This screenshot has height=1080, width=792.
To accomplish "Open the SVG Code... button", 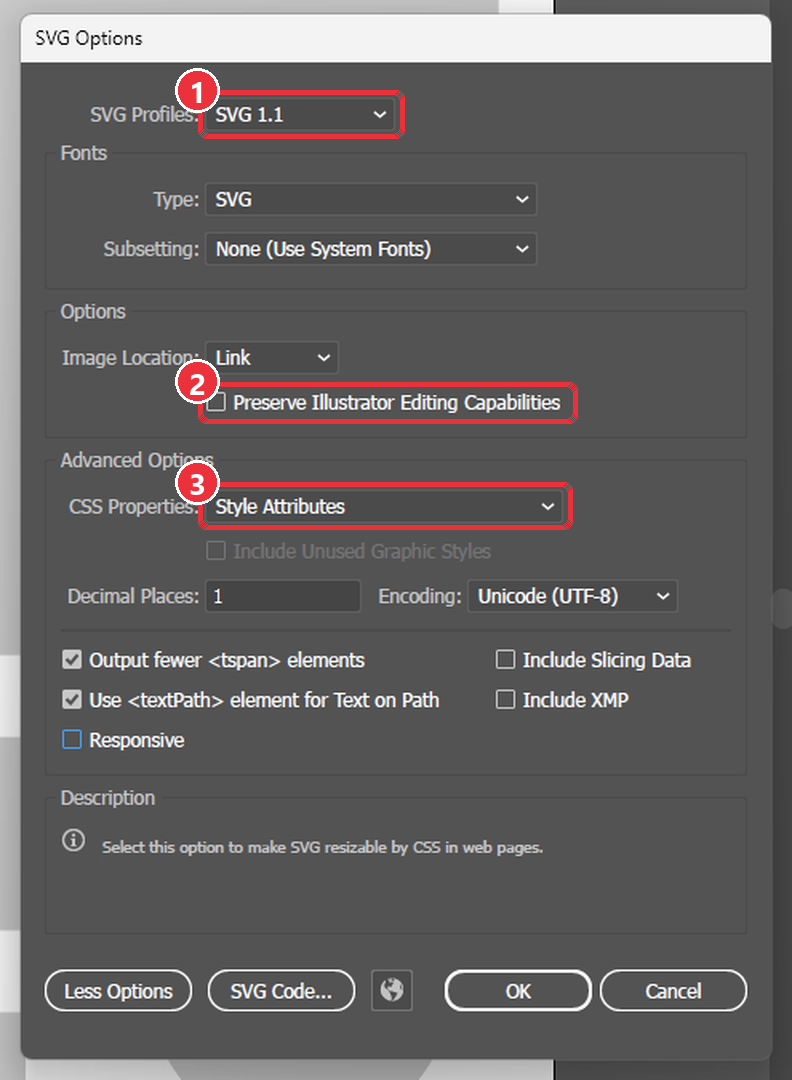I will pyautogui.click(x=281, y=991).
